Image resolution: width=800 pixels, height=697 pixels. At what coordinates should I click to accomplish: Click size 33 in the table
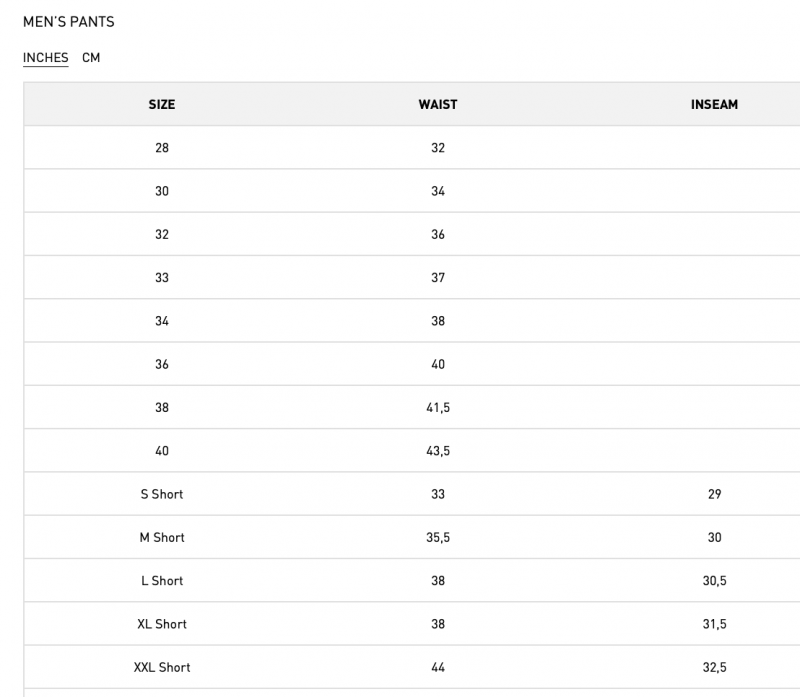(162, 278)
